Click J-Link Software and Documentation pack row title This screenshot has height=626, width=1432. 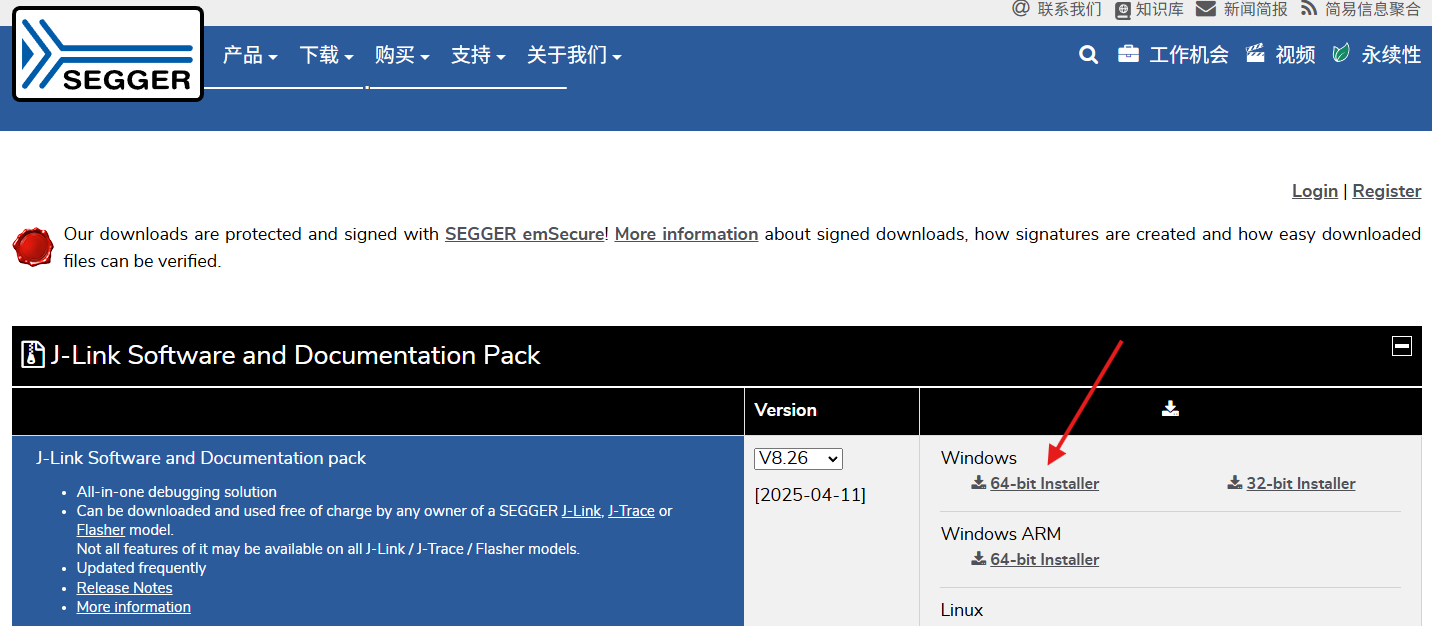[x=201, y=458]
